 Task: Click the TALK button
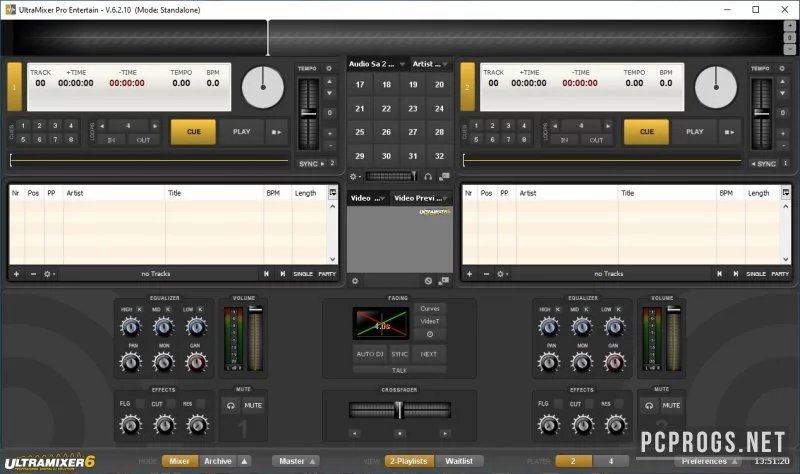tap(399, 370)
